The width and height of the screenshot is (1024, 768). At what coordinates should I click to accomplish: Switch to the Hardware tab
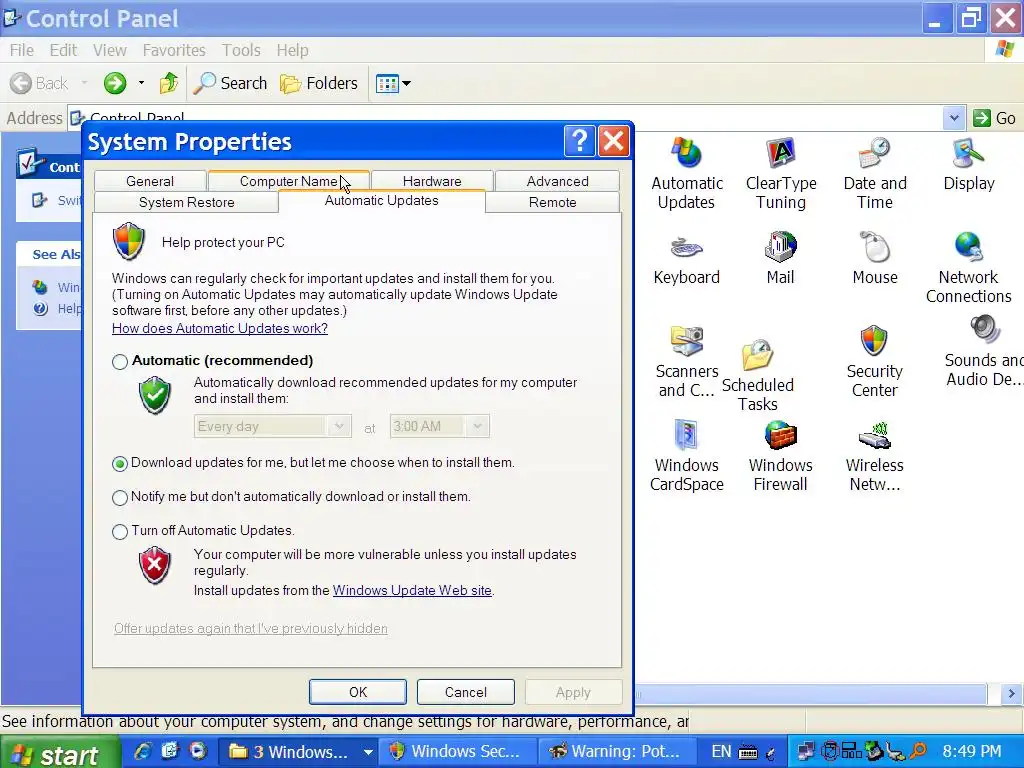tap(432, 181)
